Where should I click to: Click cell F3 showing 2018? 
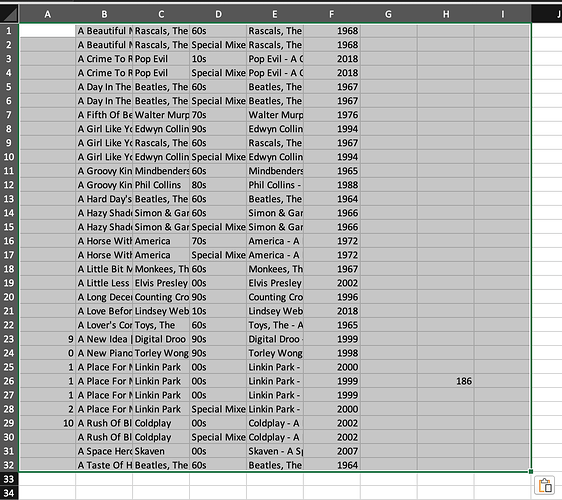[332, 59]
